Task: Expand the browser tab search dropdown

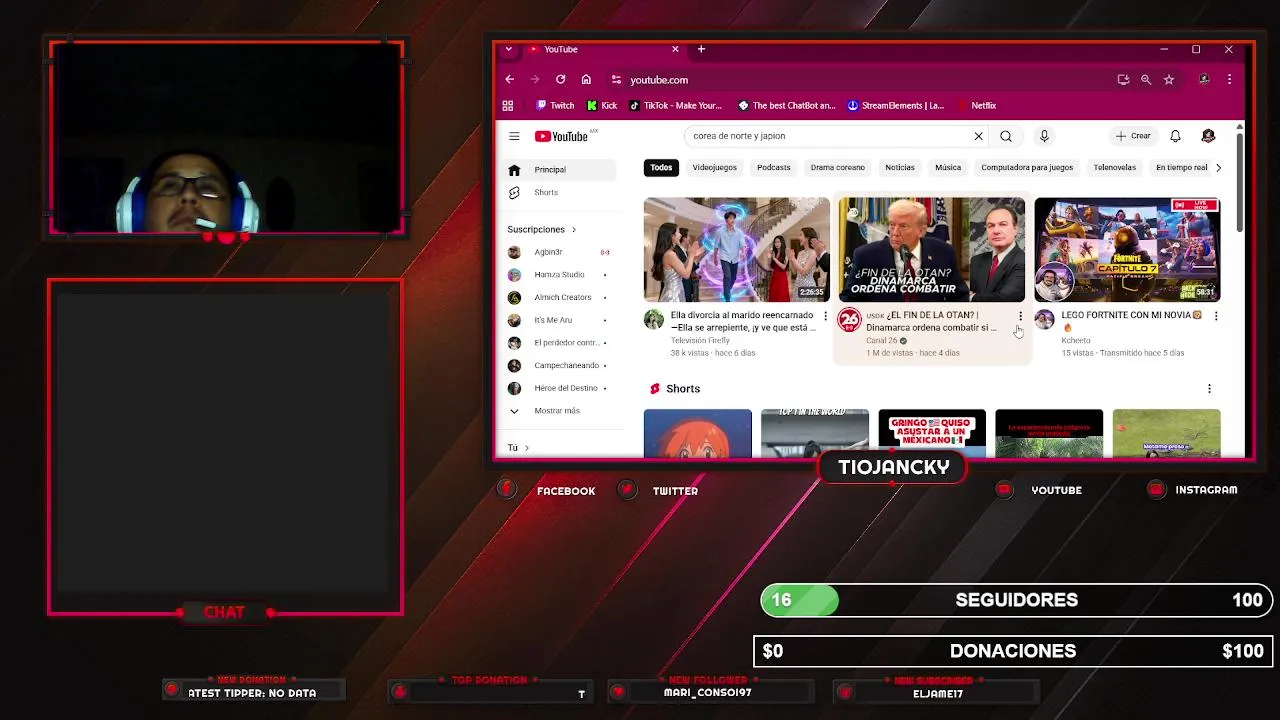Action: coord(509,49)
